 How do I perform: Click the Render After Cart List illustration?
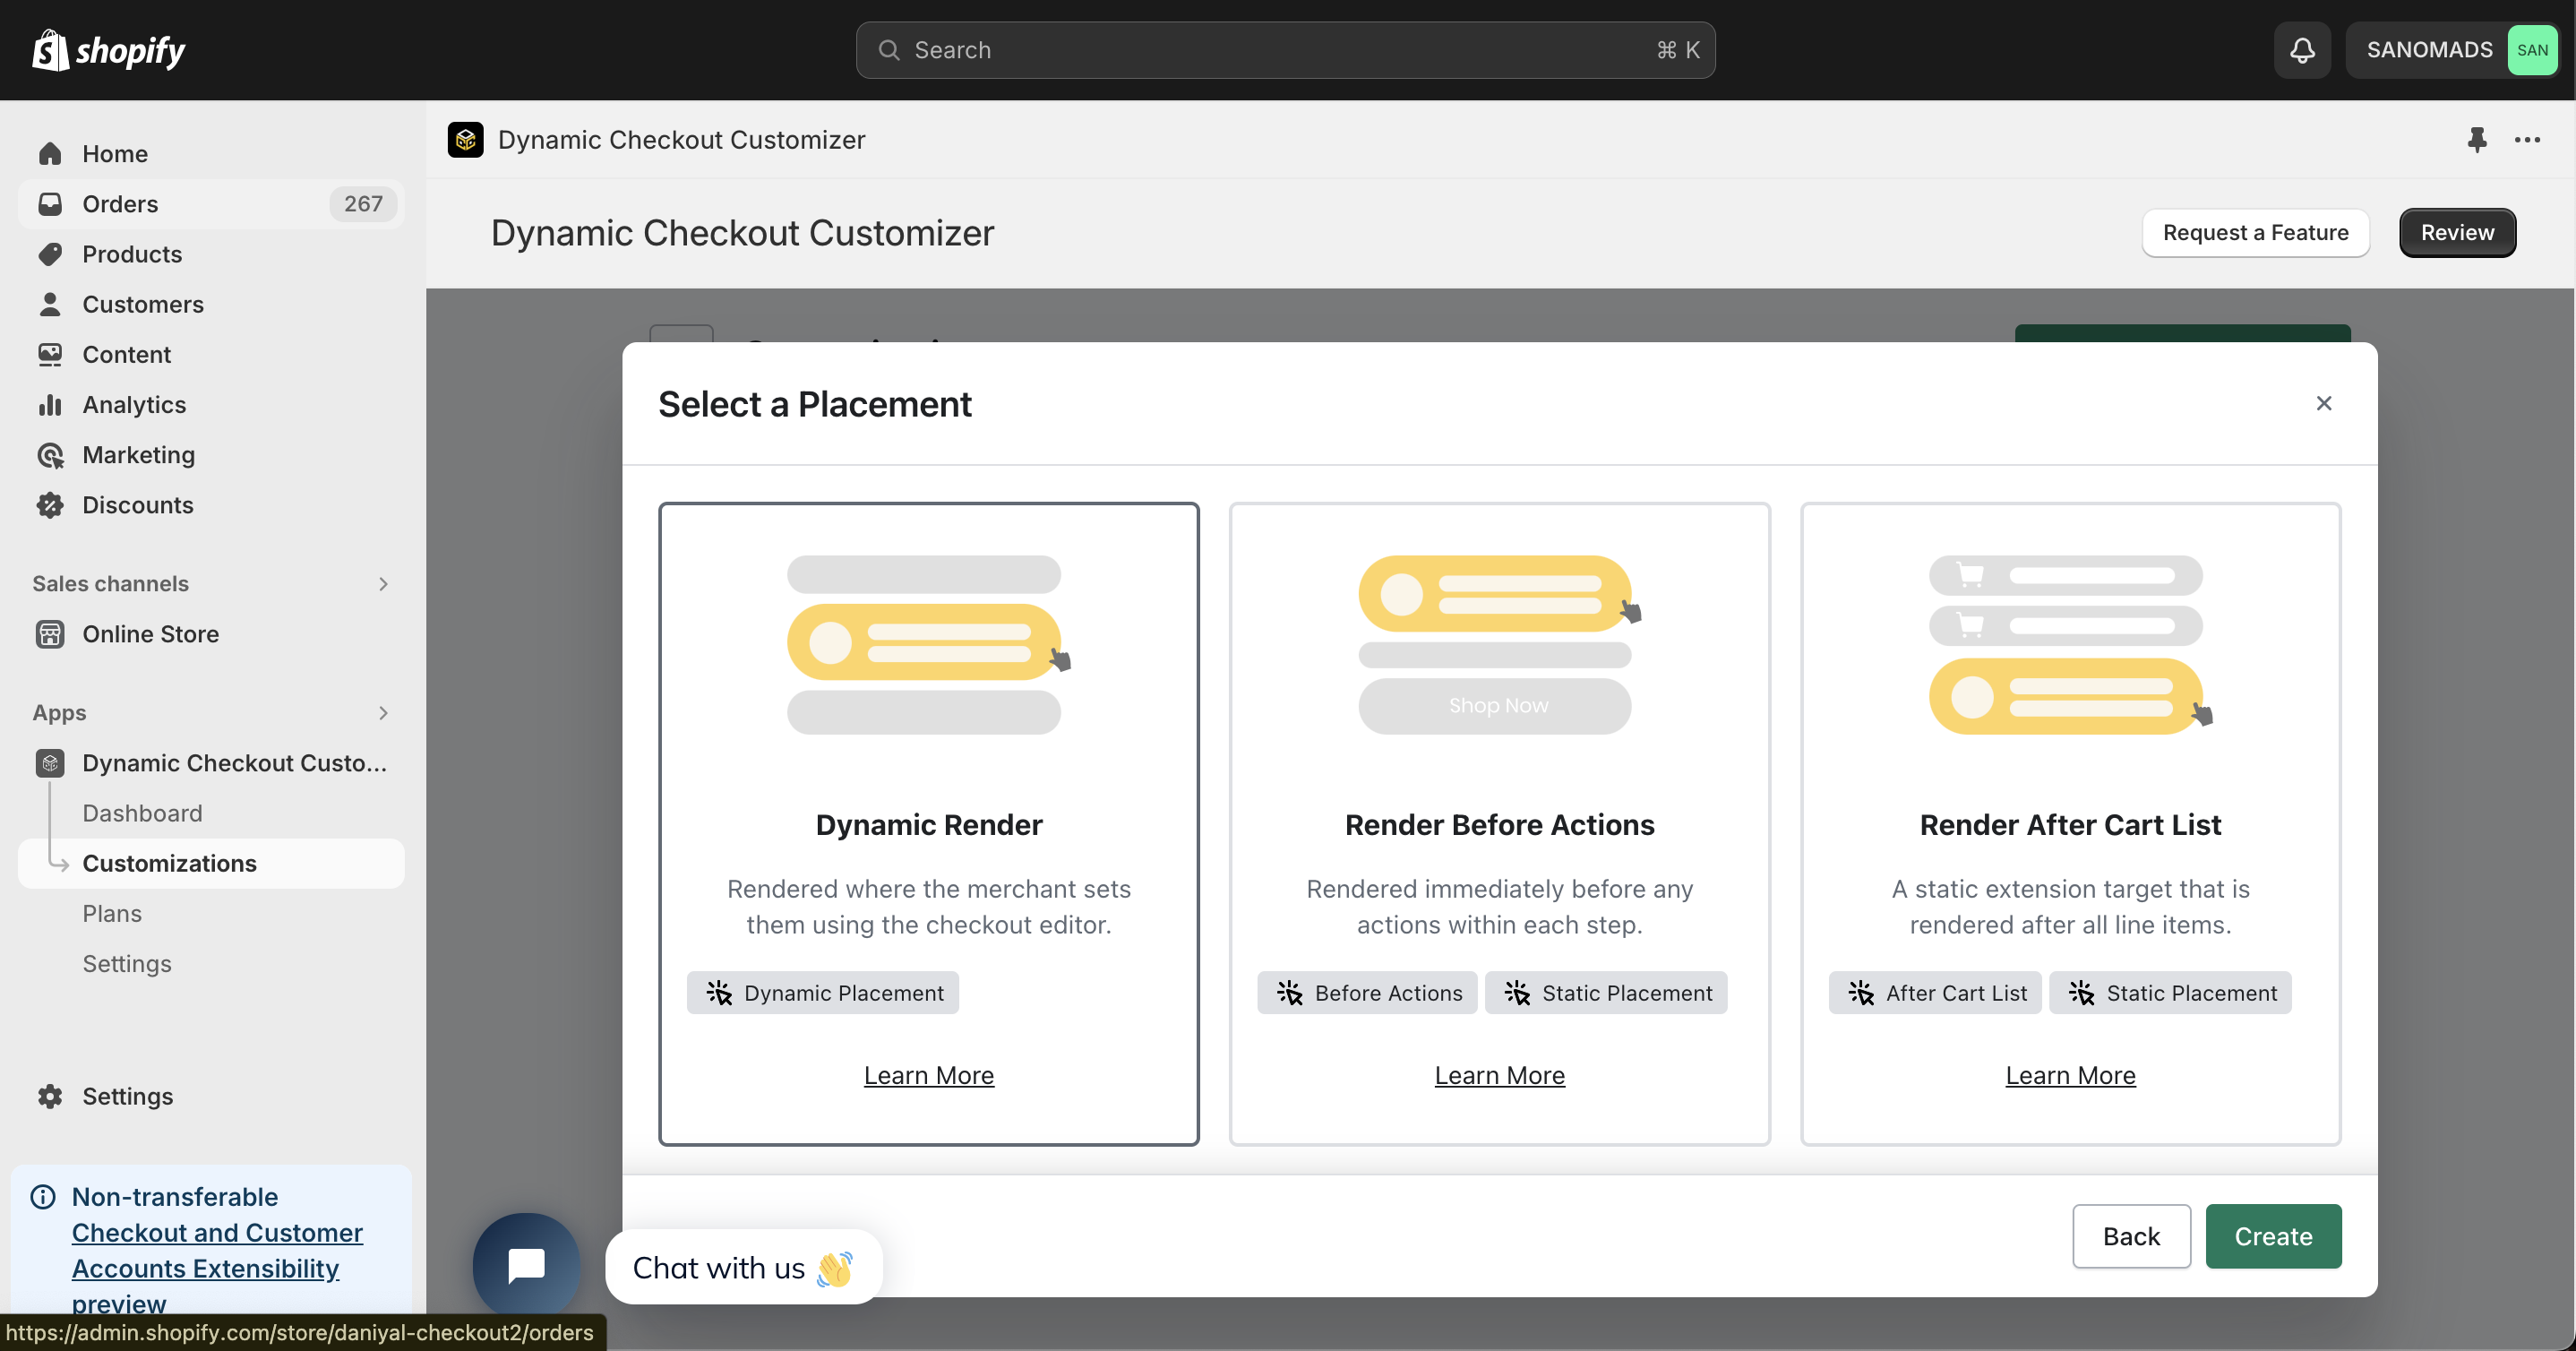tap(2070, 645)
